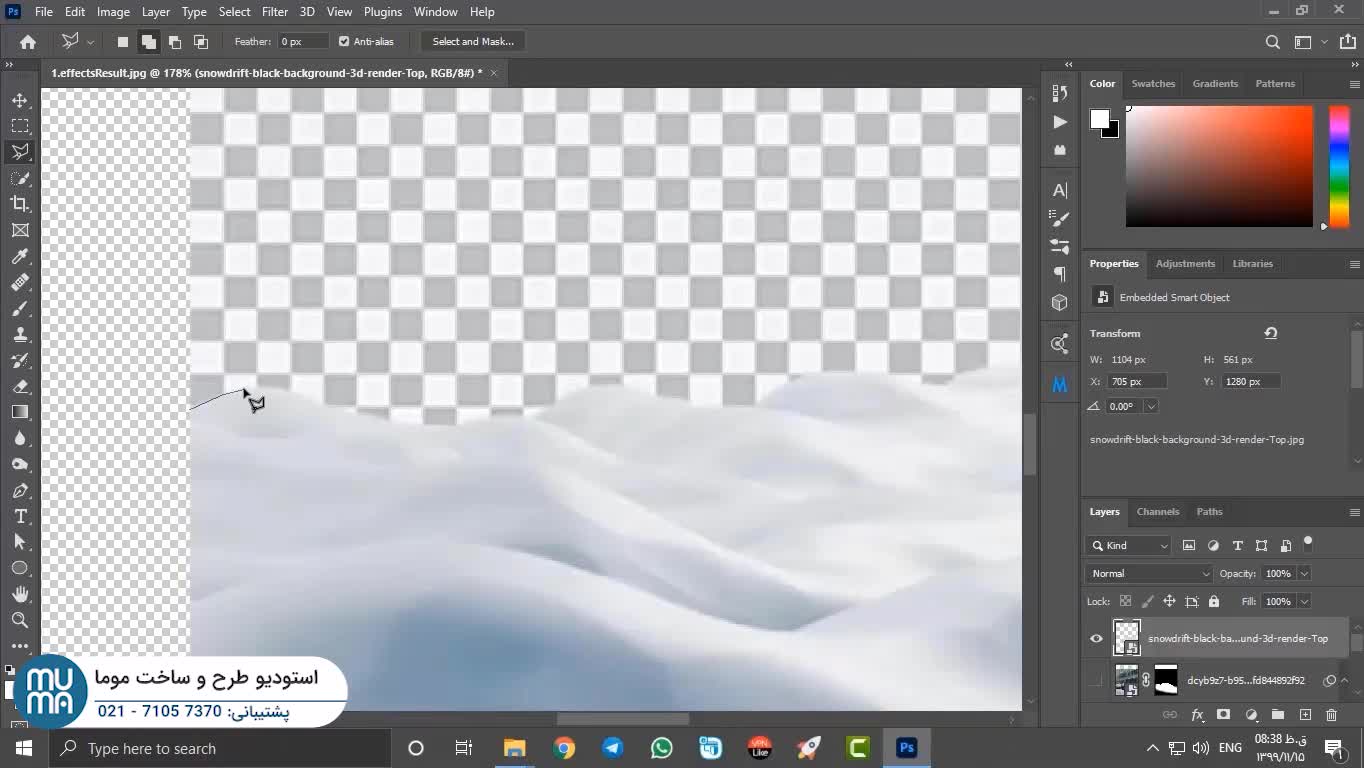Image resolution: width=1364 pixels, height=768 pixels.
Task: Expand the layer Opacity dropdown arrow
Action: (1303, 574)
